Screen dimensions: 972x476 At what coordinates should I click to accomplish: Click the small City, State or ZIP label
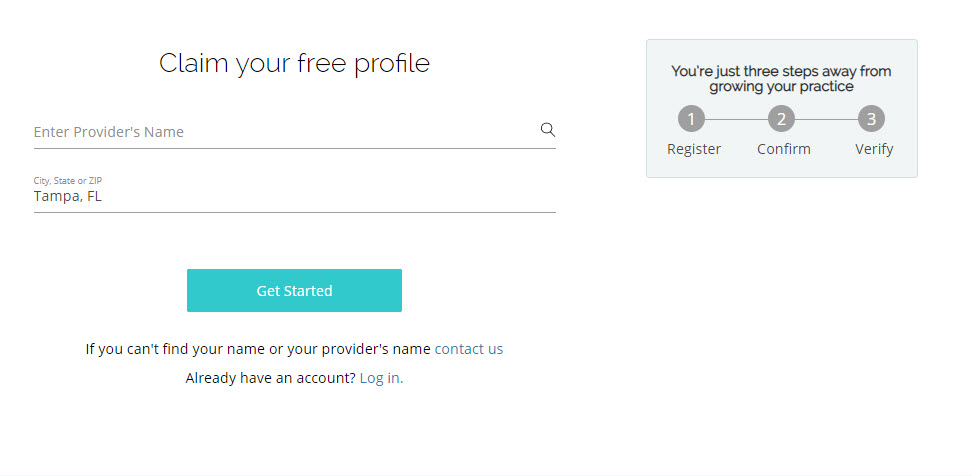pyautogui.click(x=68, y=181)
